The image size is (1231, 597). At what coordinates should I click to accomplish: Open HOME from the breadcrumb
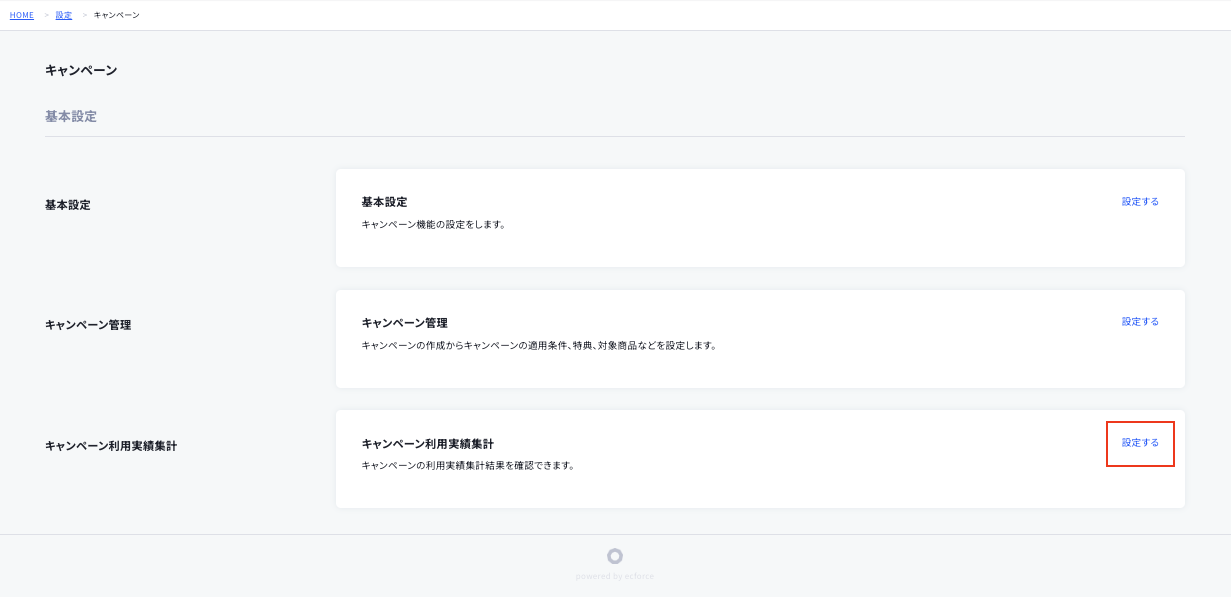pos(21,15)
